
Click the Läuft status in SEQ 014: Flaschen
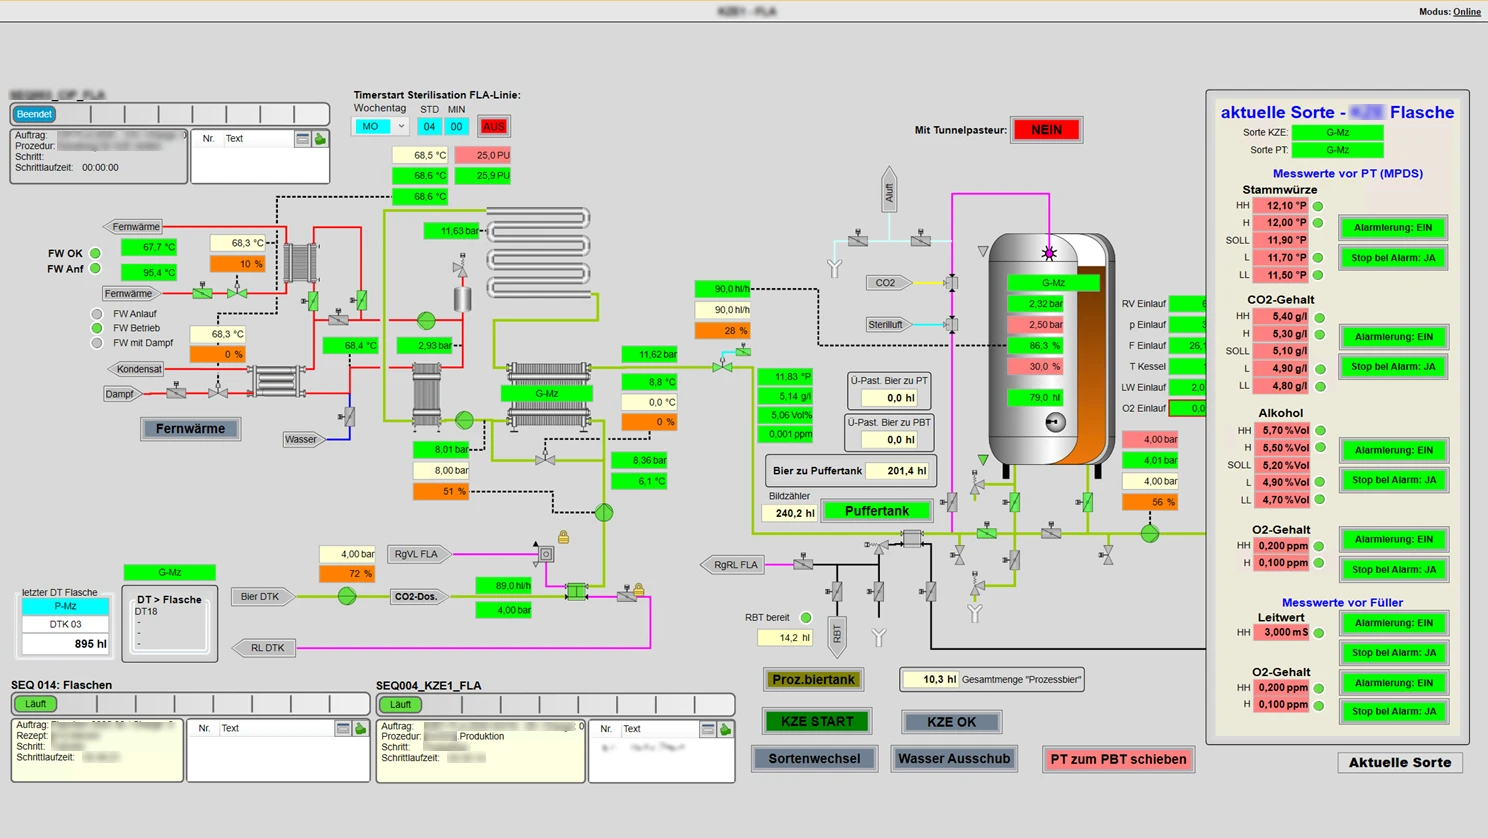point(35,704)
